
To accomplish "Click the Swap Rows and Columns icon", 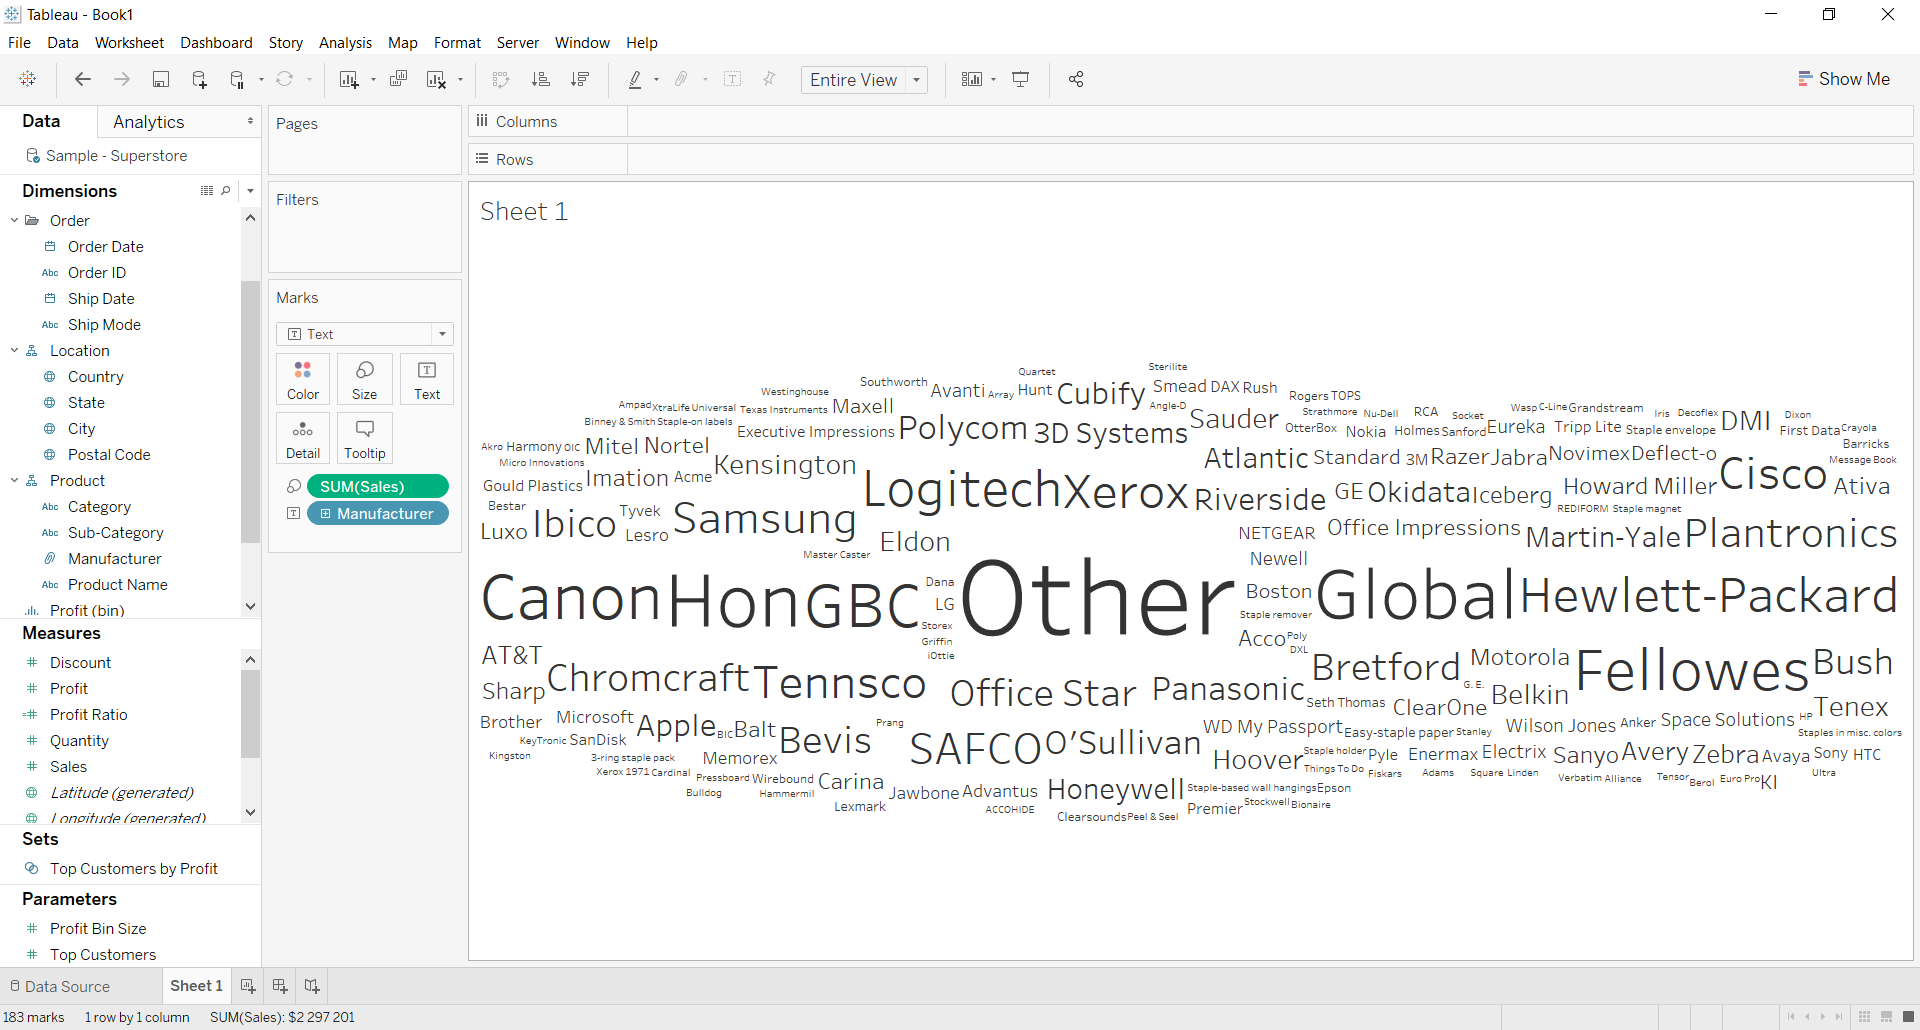I will [501, 80].
